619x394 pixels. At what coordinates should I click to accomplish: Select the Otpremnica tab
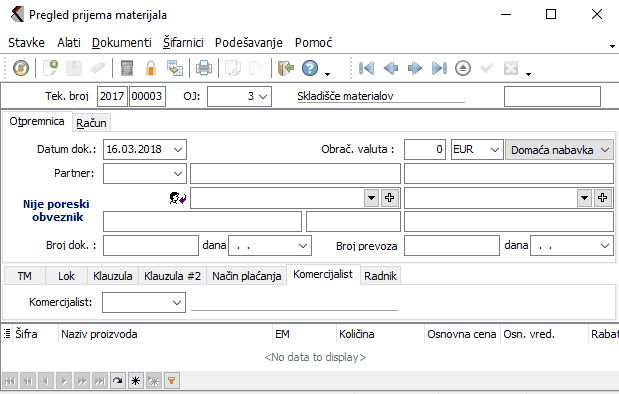pyautogui.click(x=37, y=121)
